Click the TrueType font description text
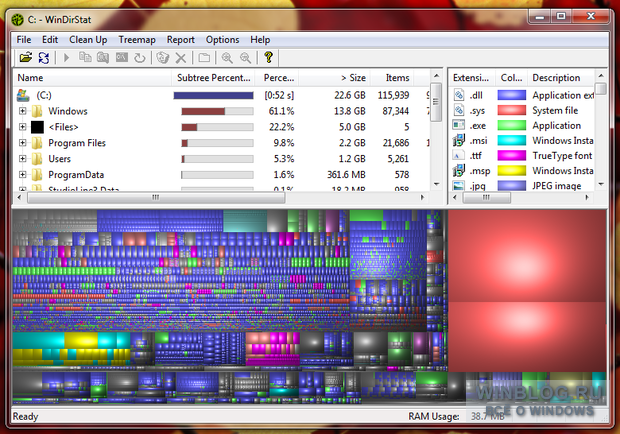This screenshot has height=434, width=620. (x=562, y=156)
